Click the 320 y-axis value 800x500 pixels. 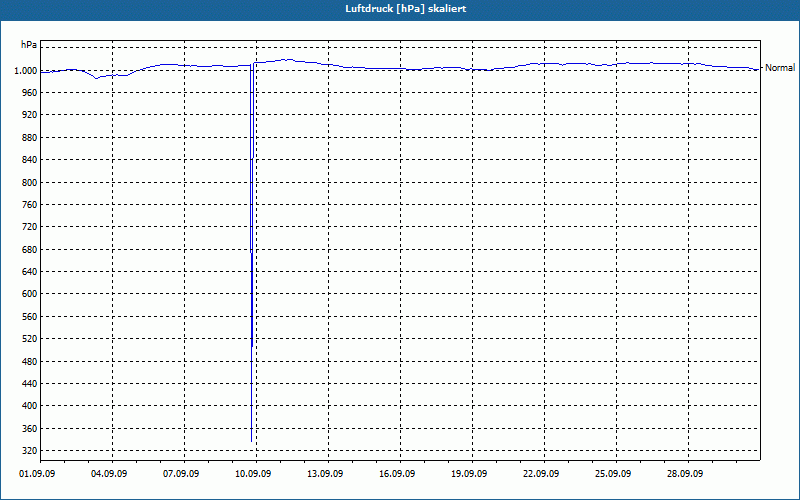point(30,451)
